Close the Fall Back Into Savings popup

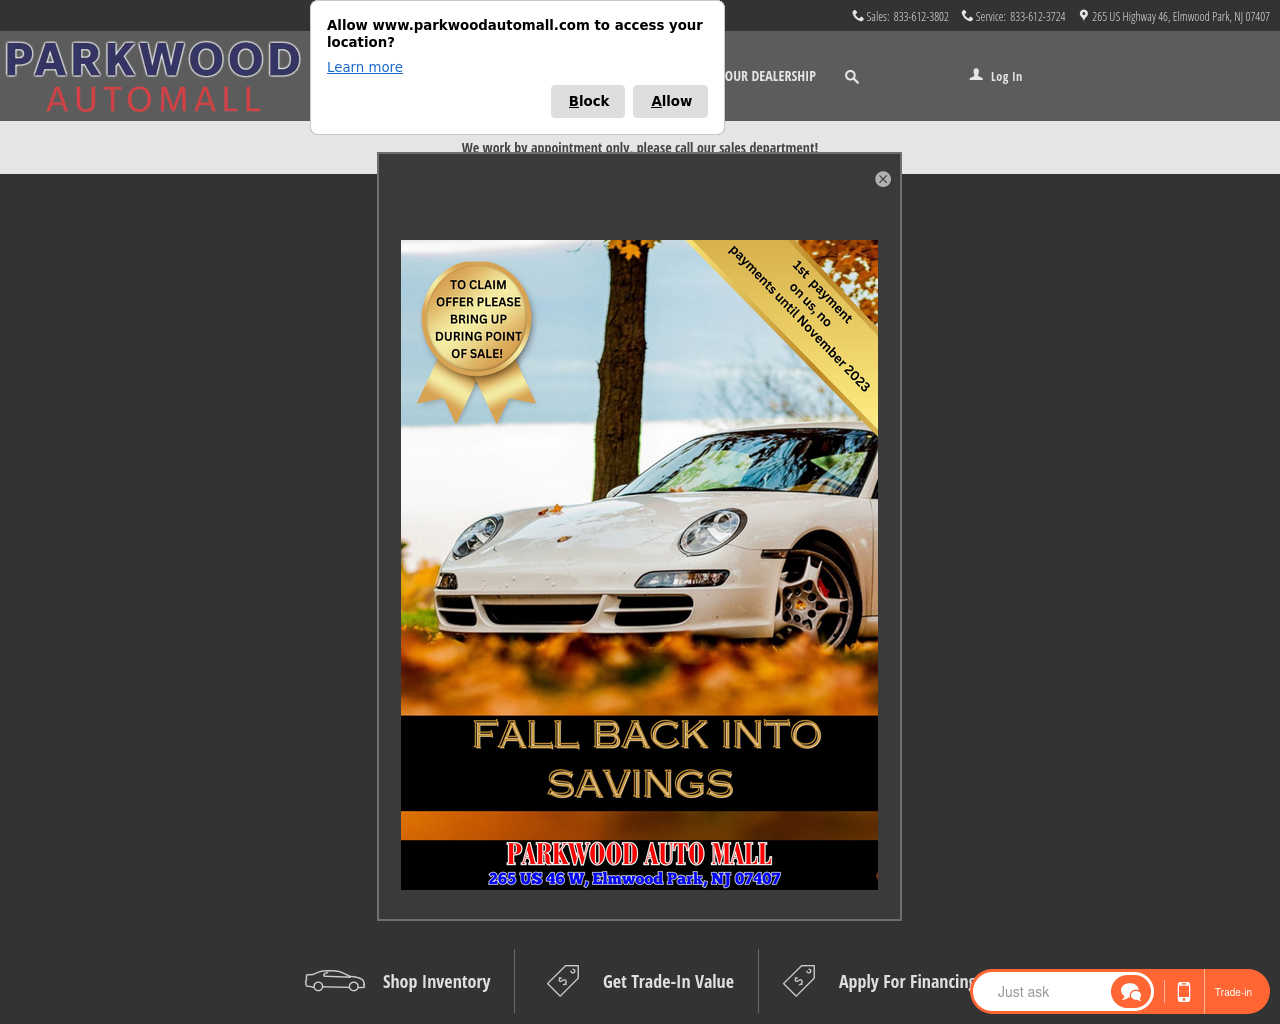pyautogui.click(x=883, y=179)
